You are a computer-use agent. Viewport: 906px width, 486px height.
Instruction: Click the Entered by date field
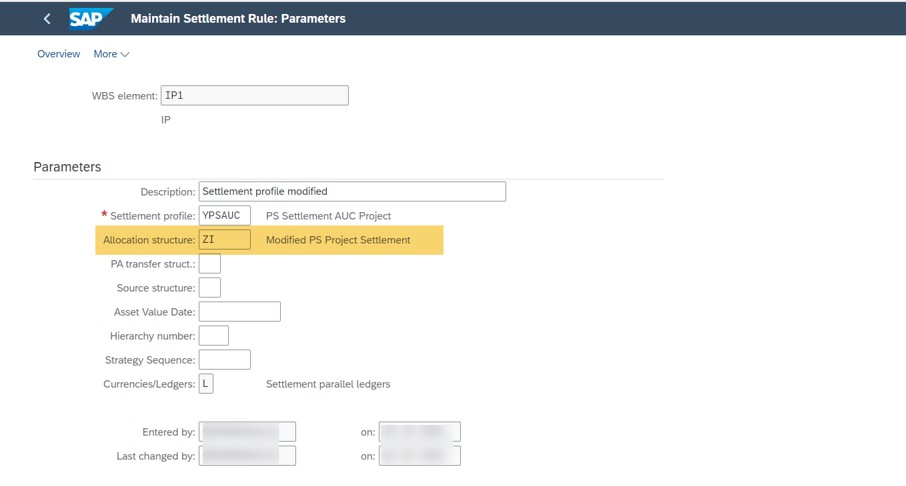point(419,432)
